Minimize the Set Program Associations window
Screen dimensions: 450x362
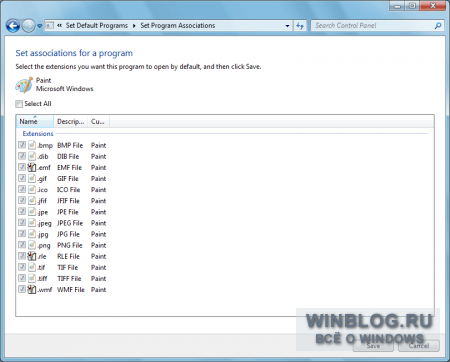[x=397, y=6]
